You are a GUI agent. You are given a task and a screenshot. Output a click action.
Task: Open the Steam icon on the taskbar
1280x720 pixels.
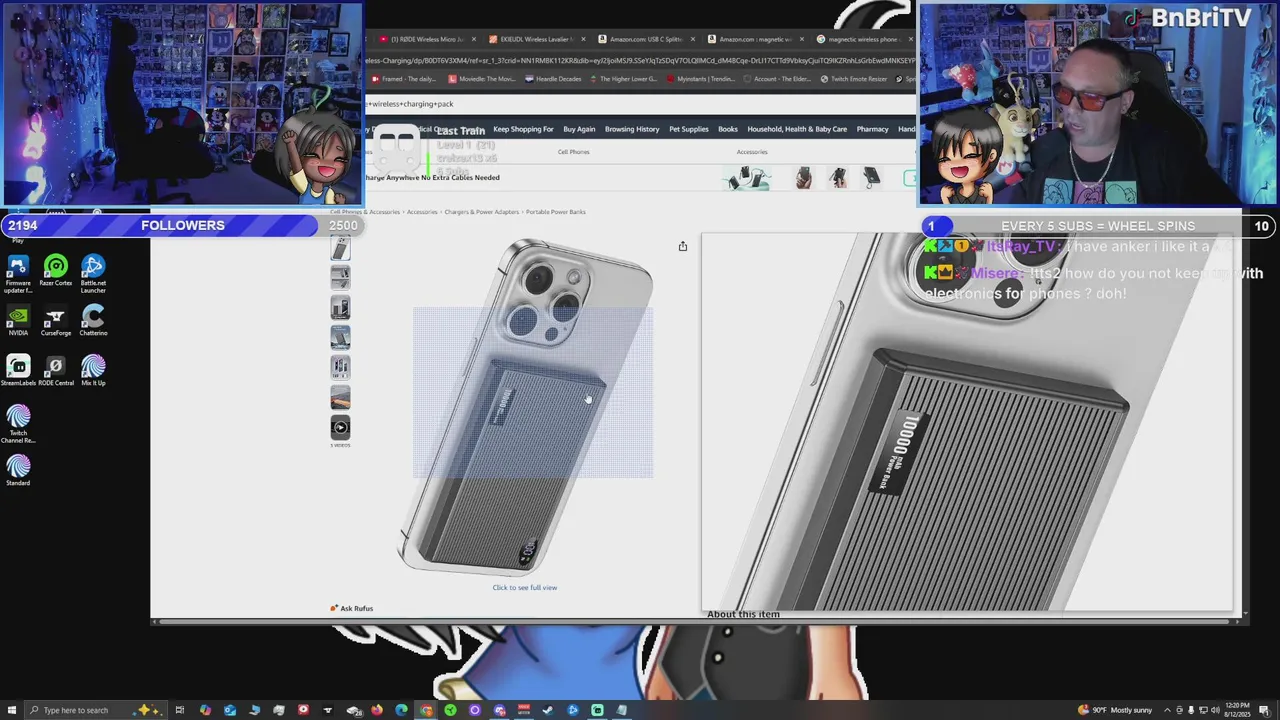(x=548, y=710)
